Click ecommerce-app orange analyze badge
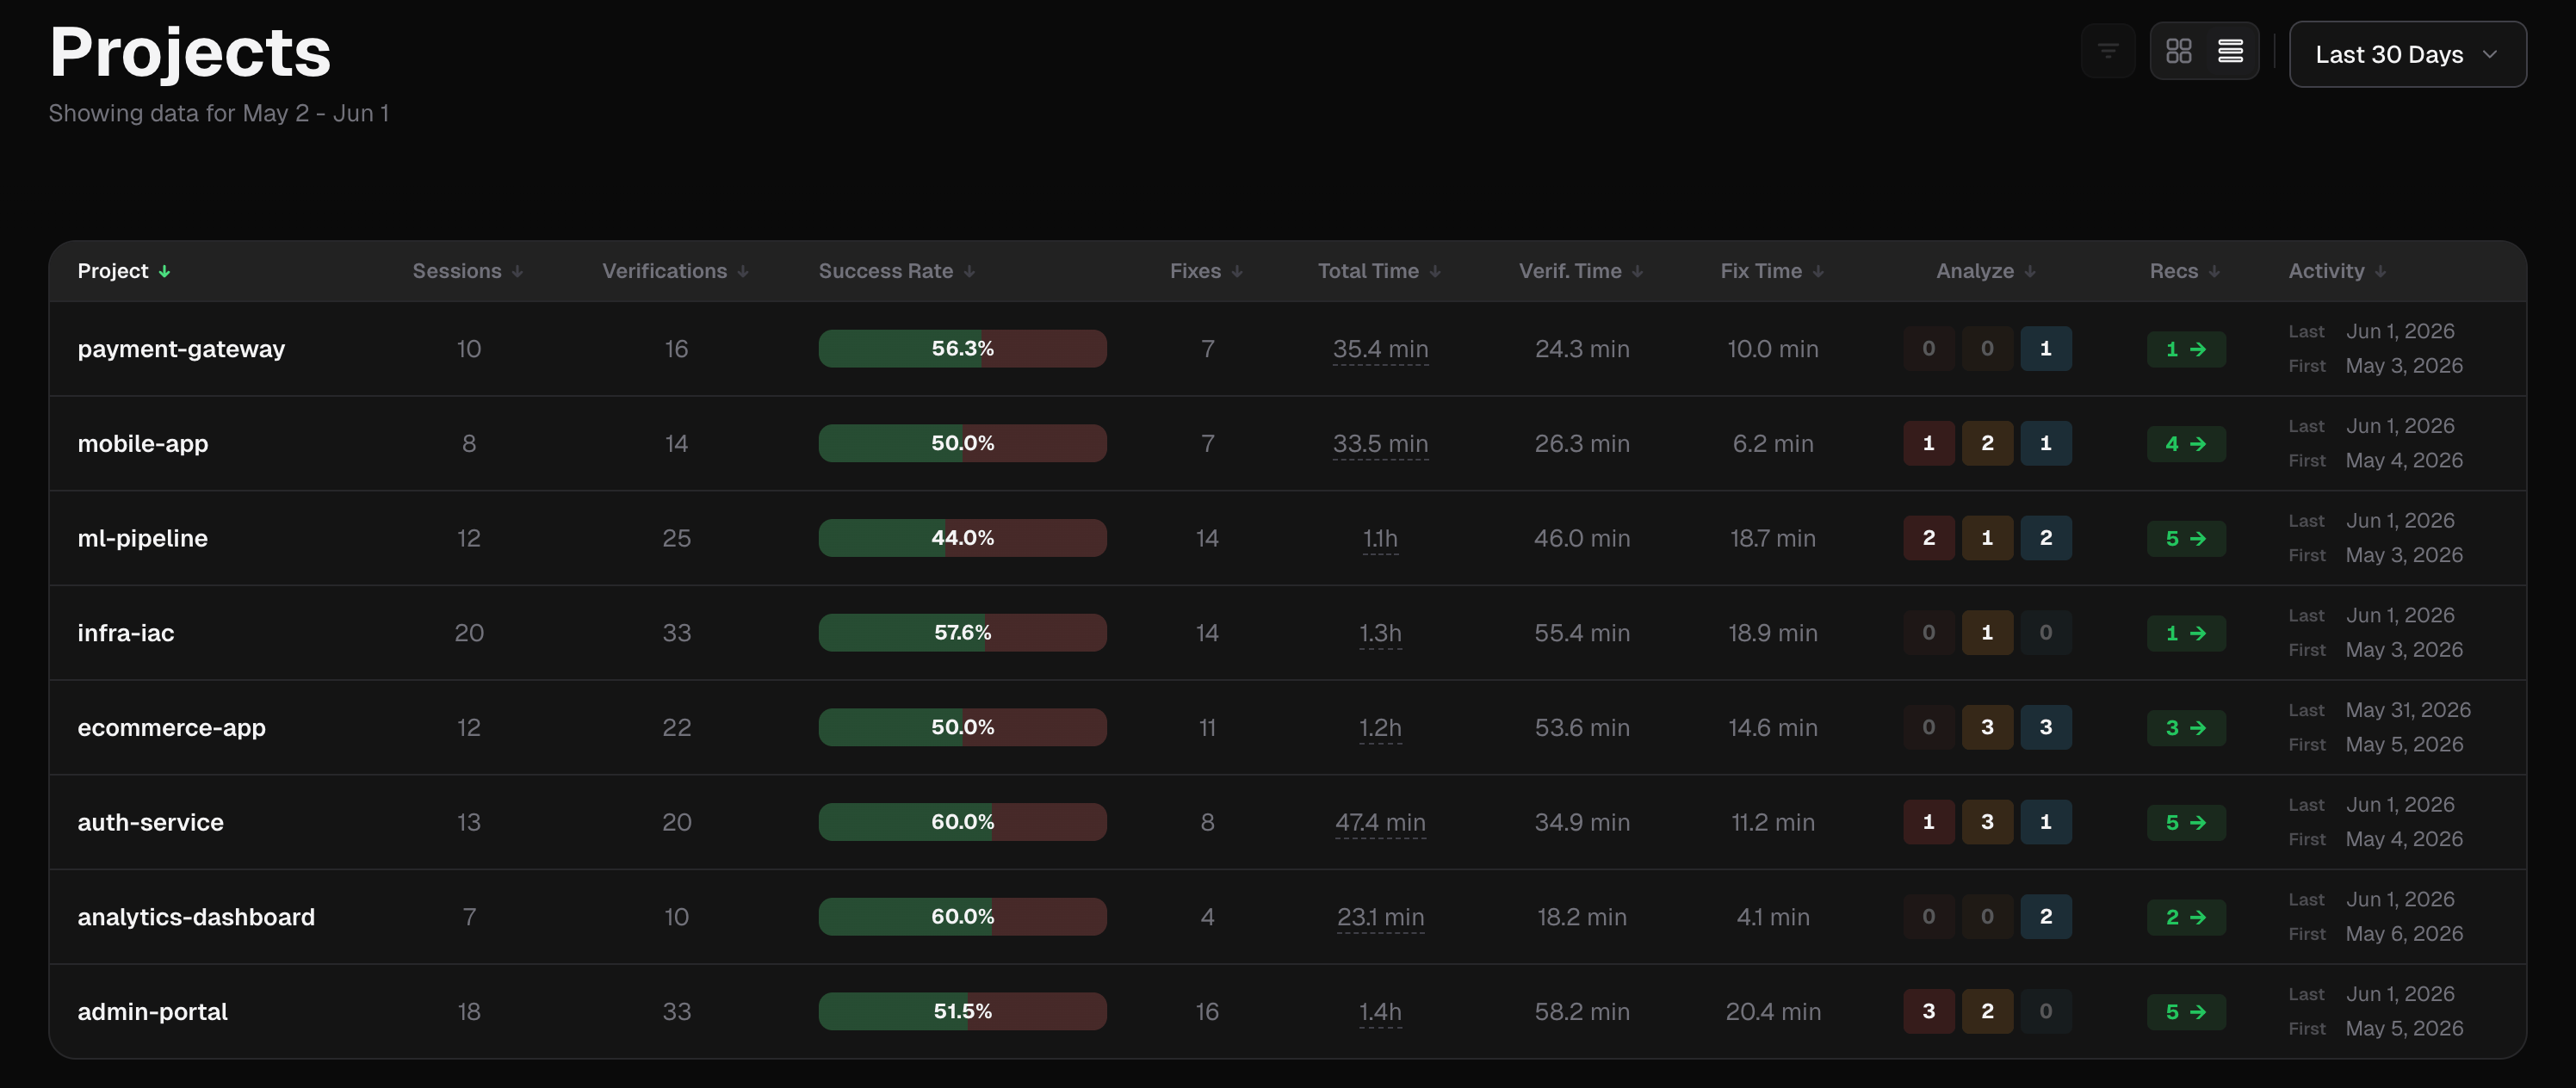 [1987, 728]
